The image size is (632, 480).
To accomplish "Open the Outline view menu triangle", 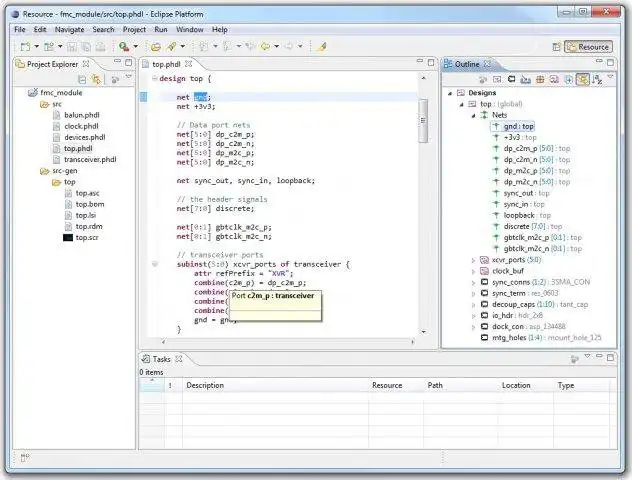I will (x=610, y=77).
